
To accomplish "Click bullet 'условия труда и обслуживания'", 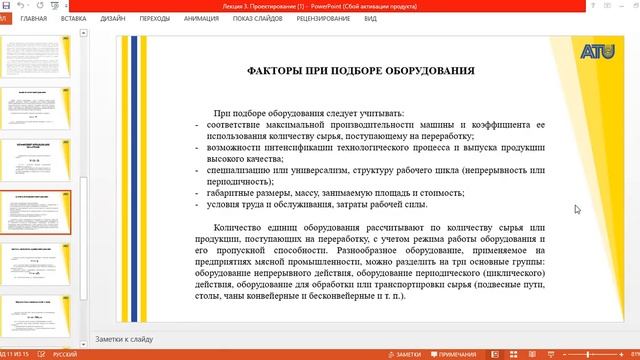I will [317, 204].
